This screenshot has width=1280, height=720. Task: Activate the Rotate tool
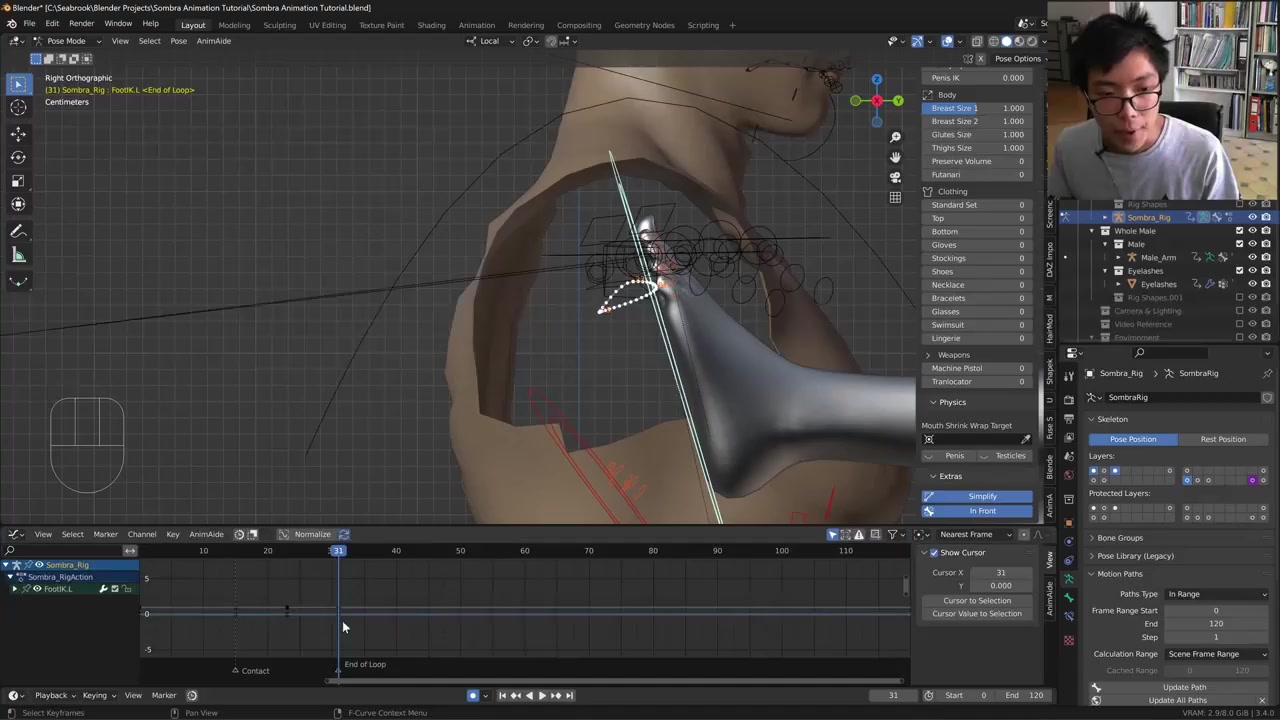pos(18,157)
